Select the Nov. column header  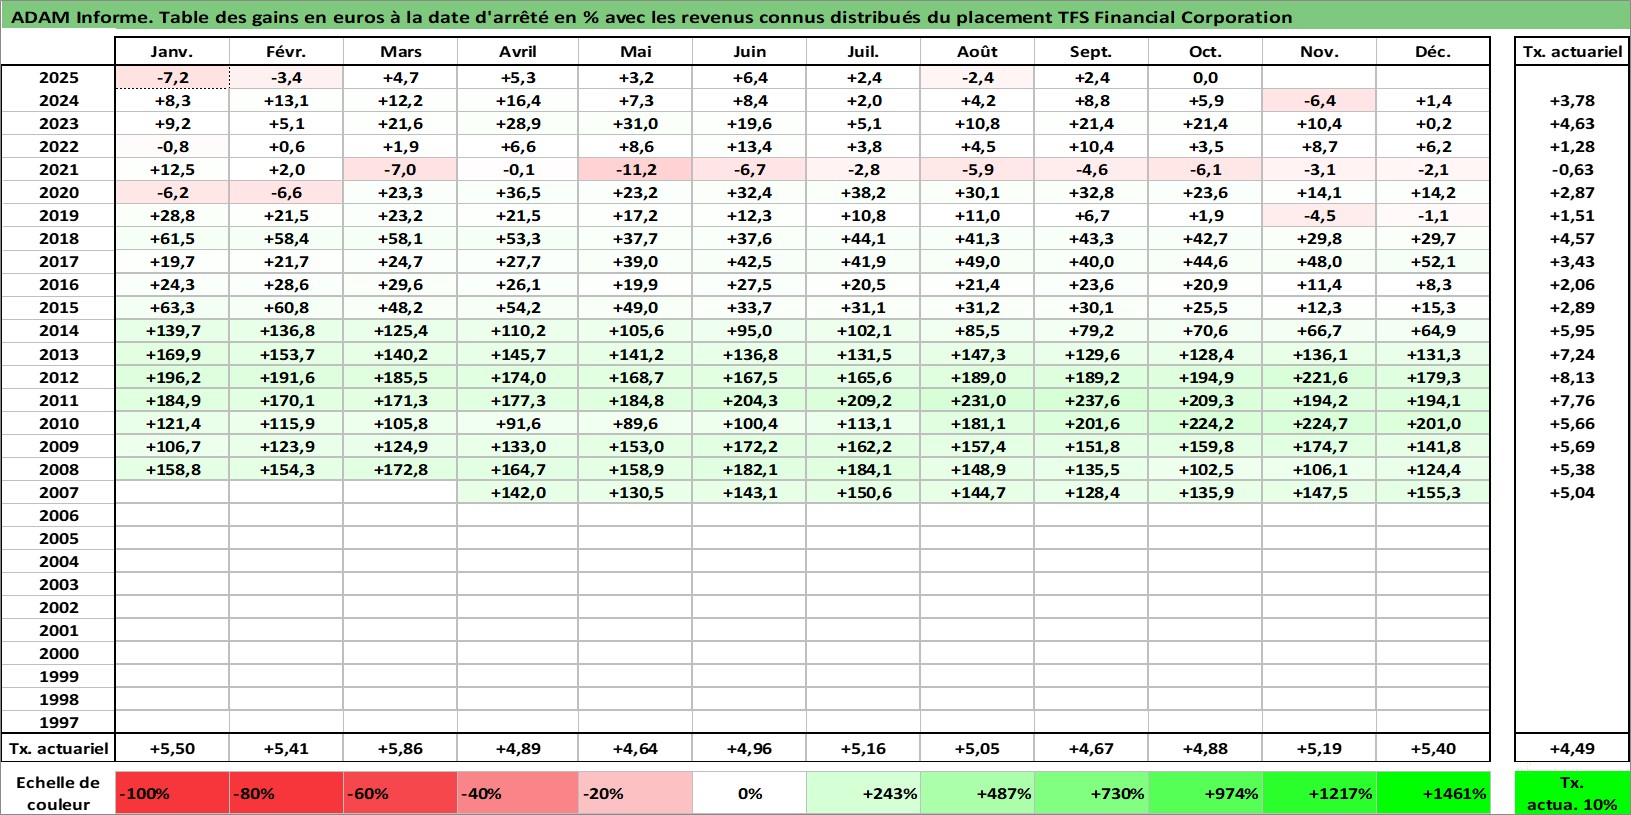coord(1319,51)
